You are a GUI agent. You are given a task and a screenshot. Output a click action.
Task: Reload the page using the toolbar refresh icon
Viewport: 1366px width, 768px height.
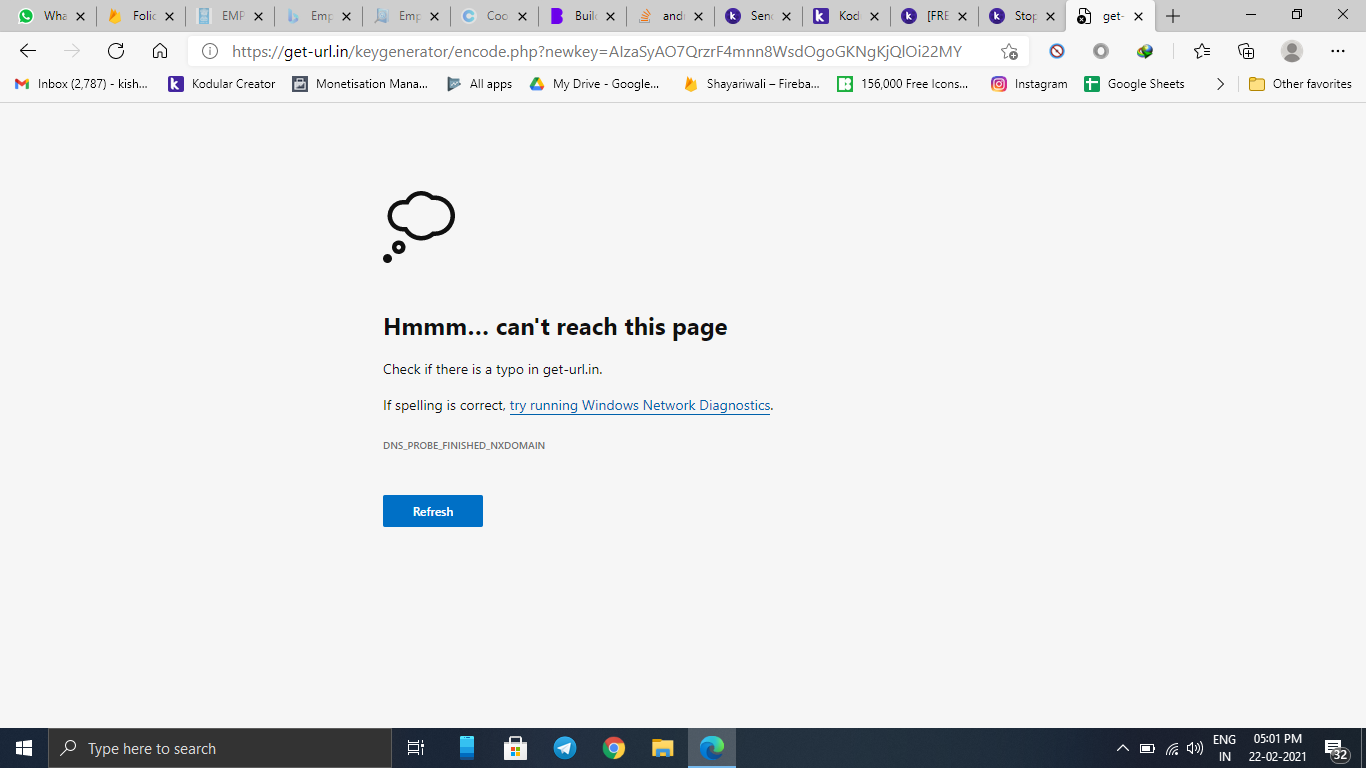[116, 51]
